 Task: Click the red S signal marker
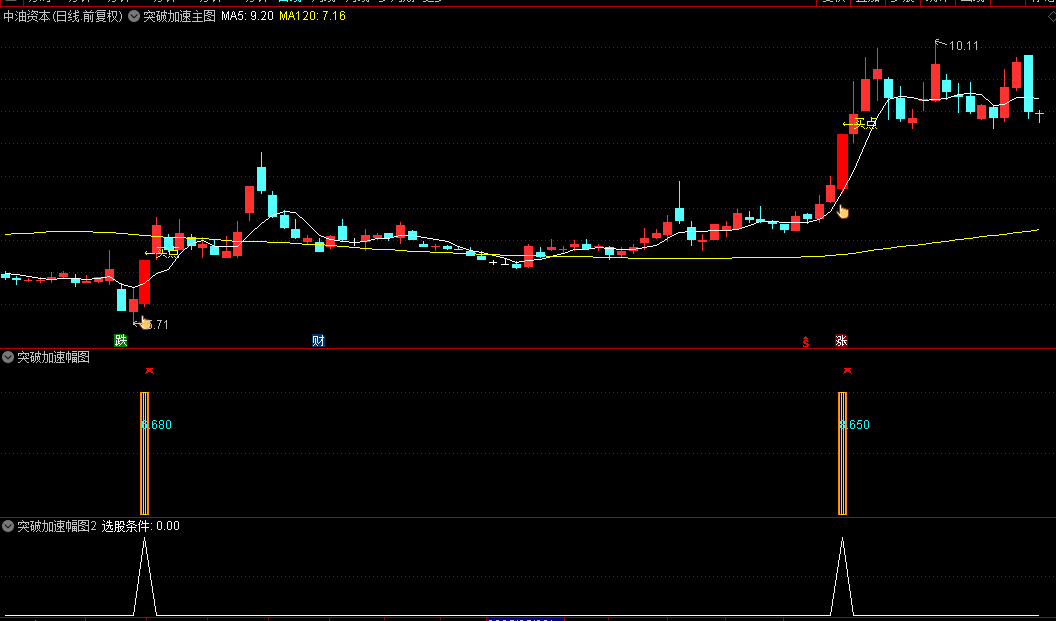click(805, 341)
